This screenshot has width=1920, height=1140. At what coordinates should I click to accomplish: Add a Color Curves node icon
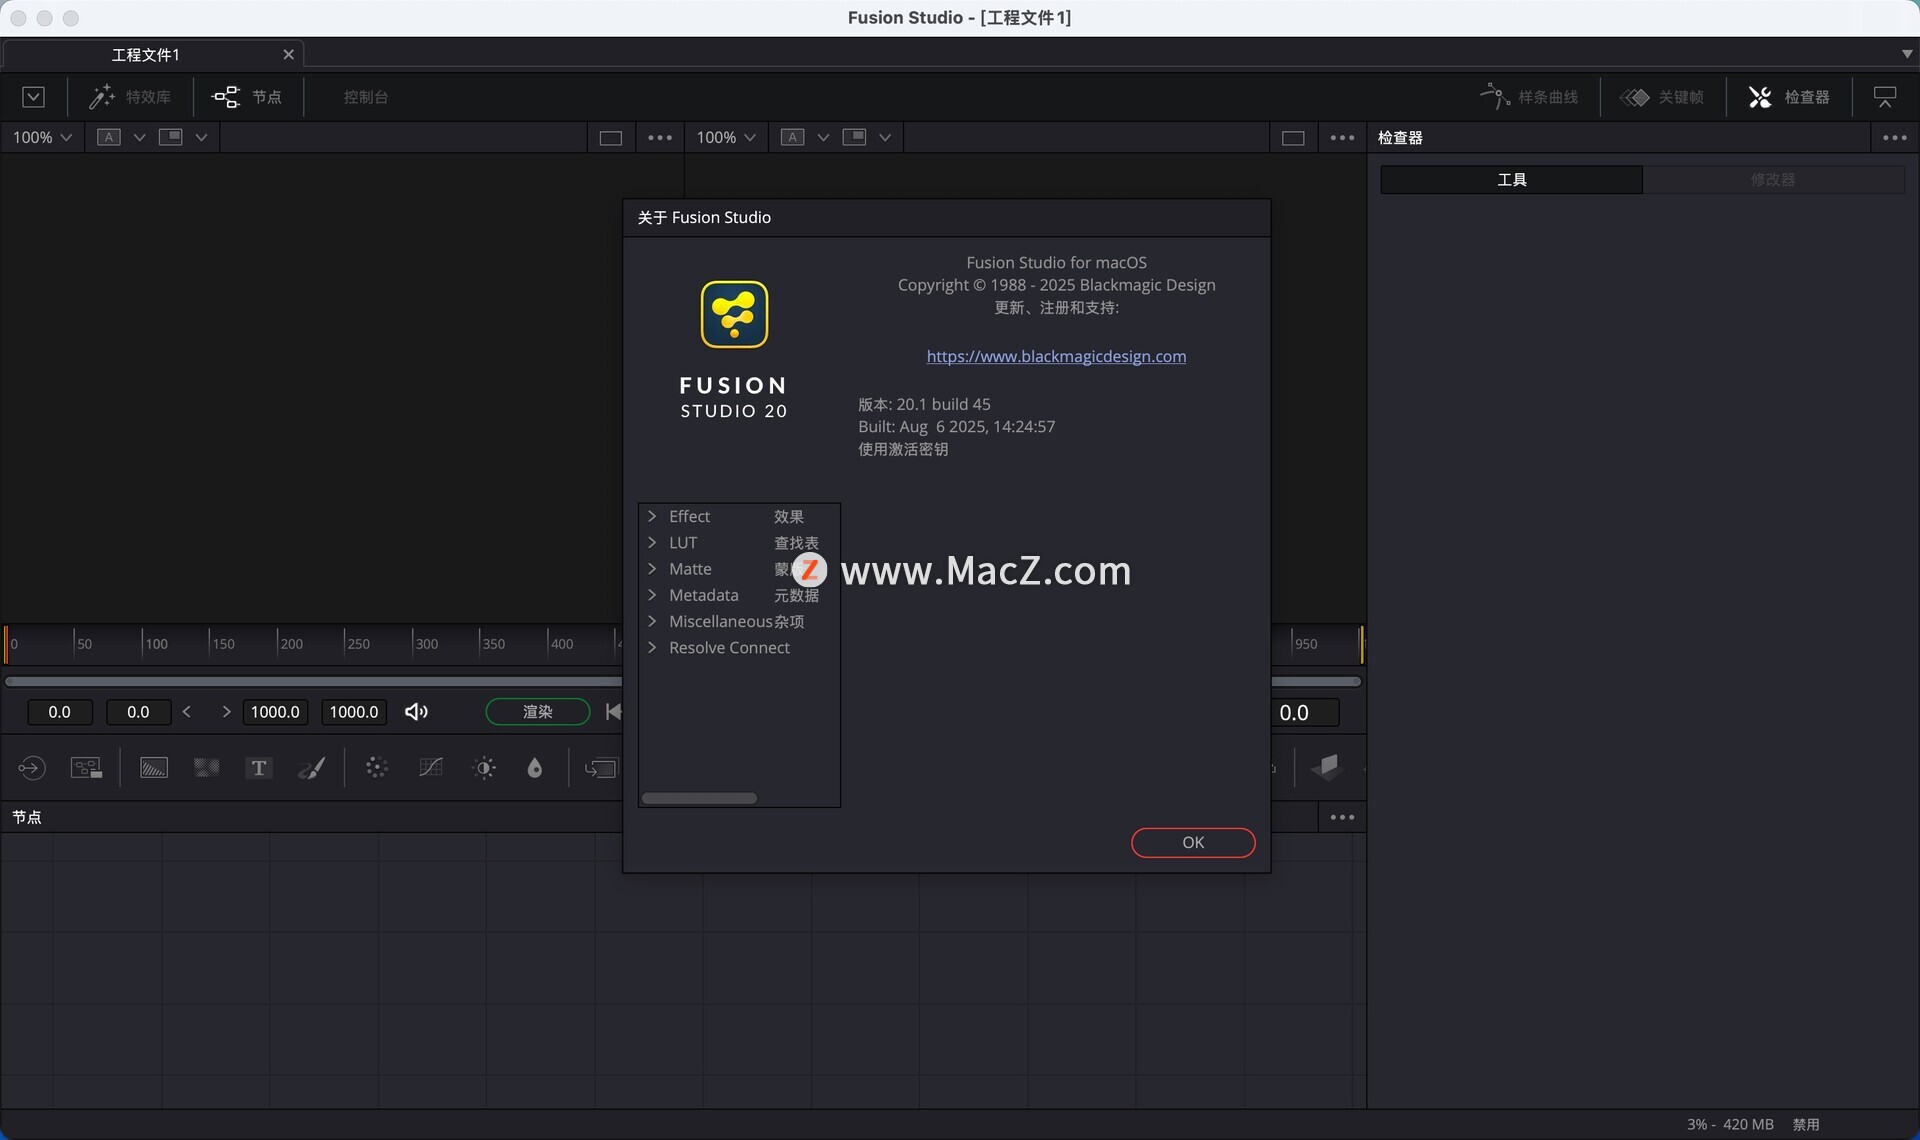pyautogui.click(x=431, y=768)
